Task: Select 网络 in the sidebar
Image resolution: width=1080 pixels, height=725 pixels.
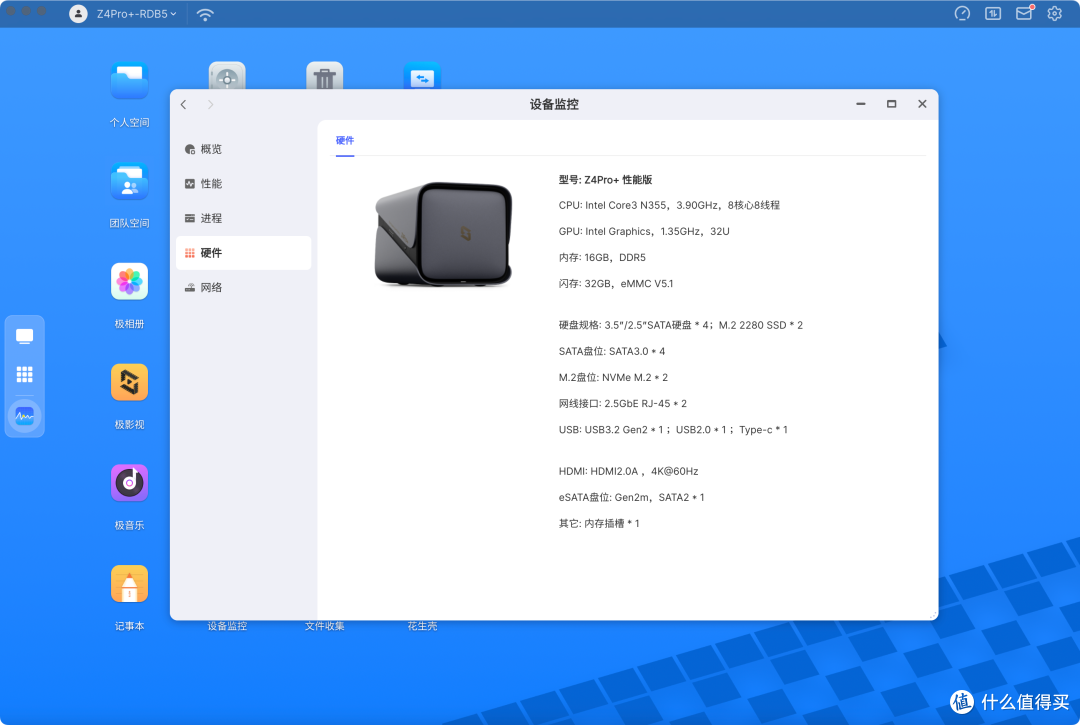Action: 243,287
